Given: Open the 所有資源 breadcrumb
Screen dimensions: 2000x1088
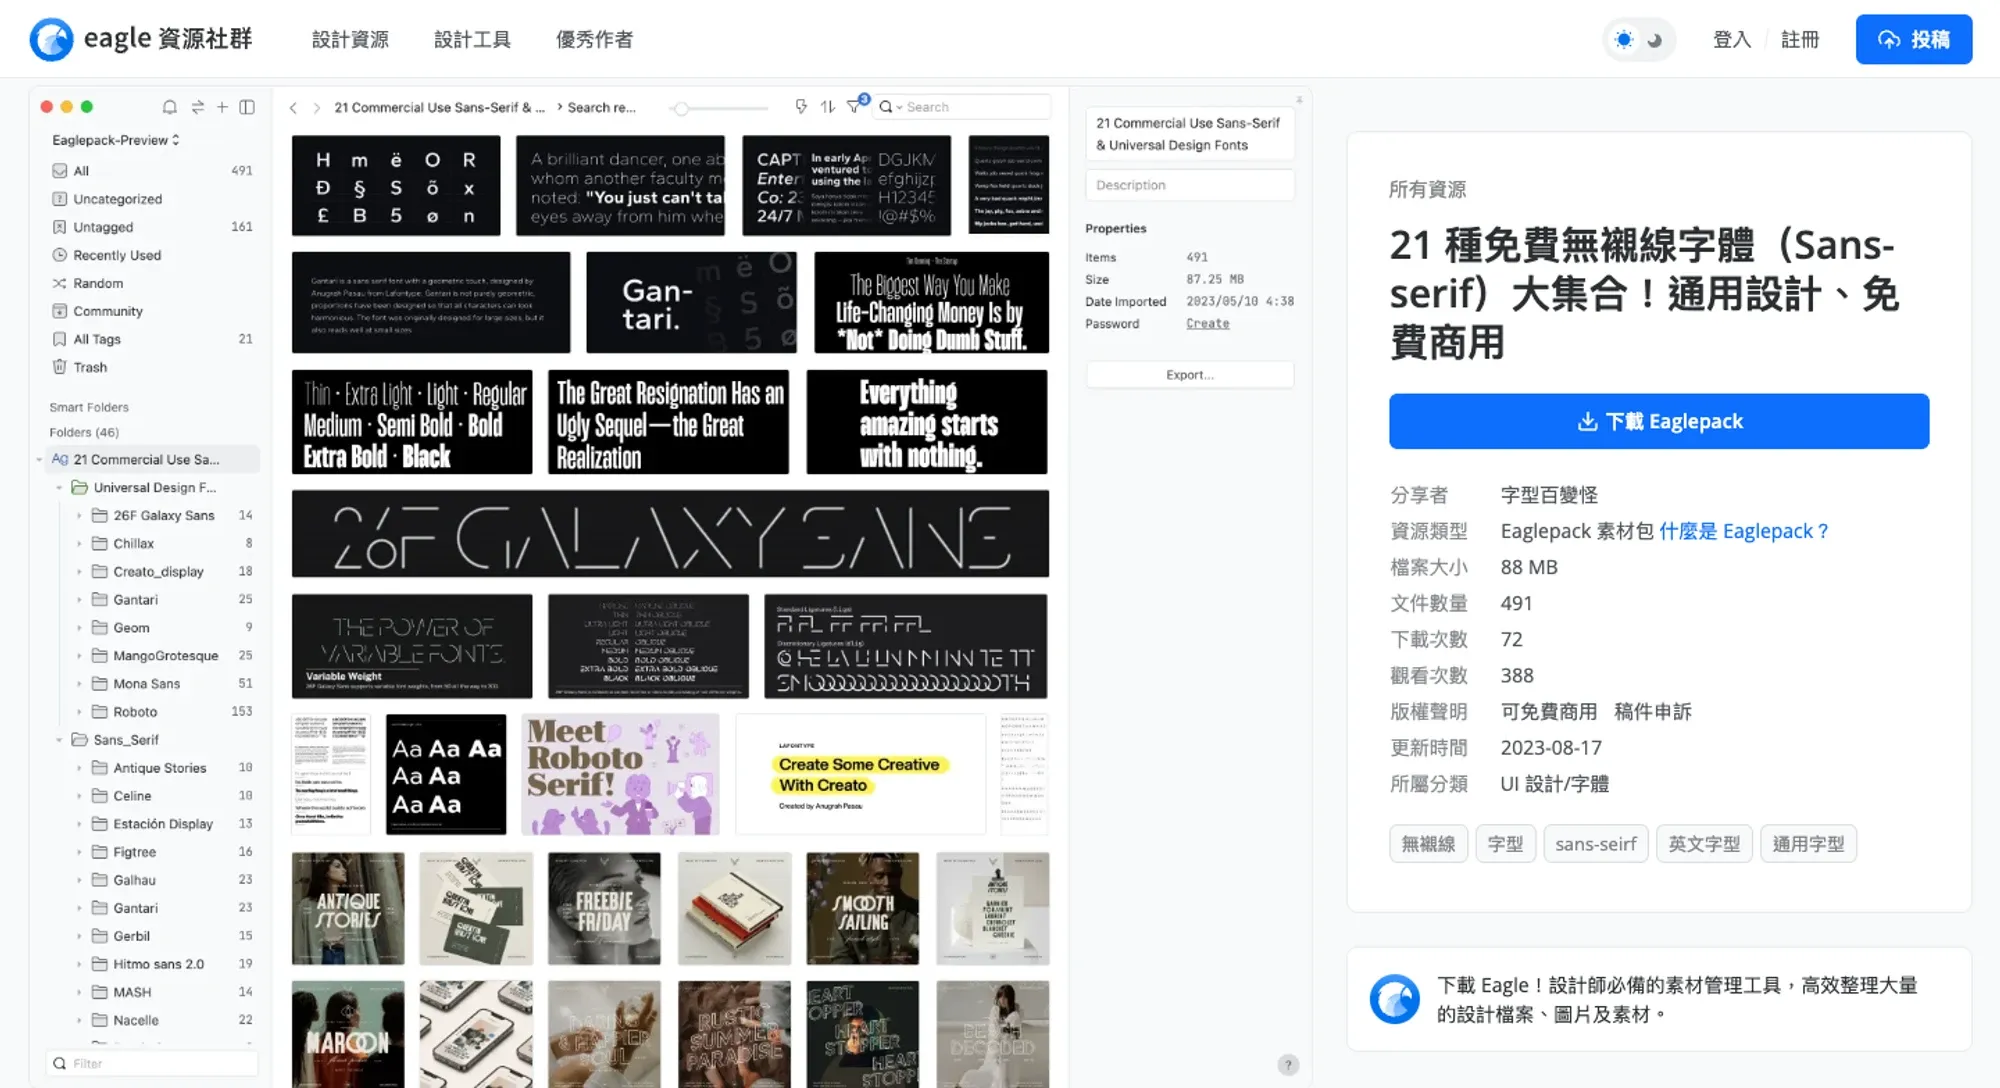Looking at the screenshot, I should pyautogui.click(x=1428, y=189).
